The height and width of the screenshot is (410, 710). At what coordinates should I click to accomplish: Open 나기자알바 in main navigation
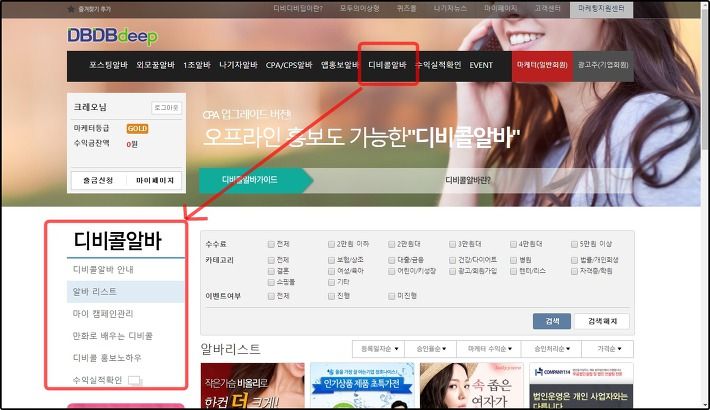238,65
